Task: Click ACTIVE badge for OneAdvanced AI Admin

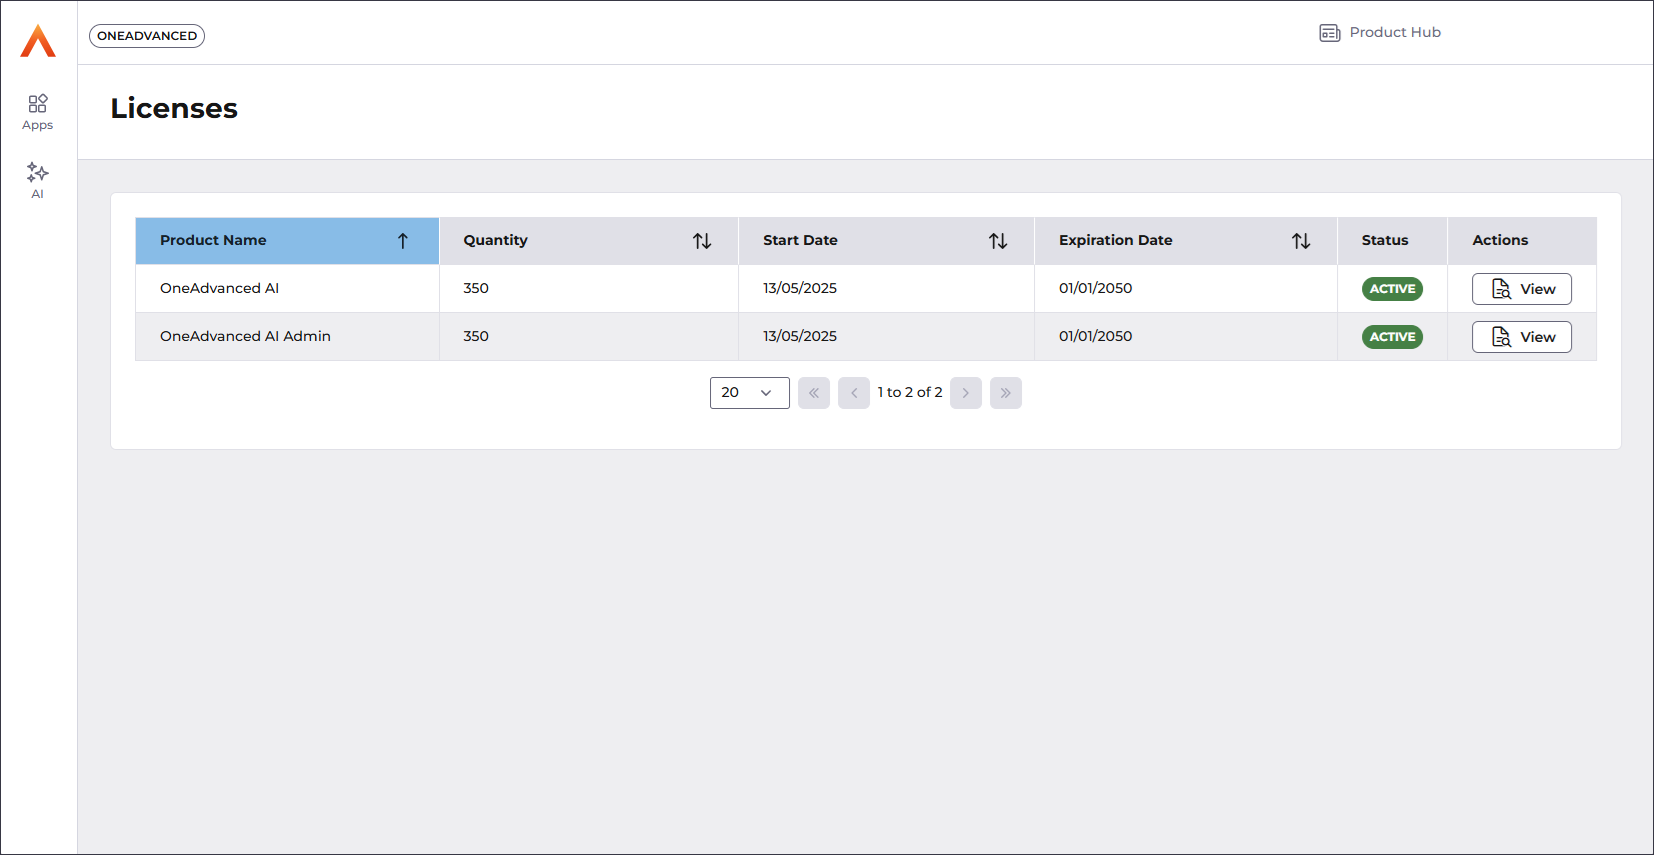Action: pos(1392,337)
